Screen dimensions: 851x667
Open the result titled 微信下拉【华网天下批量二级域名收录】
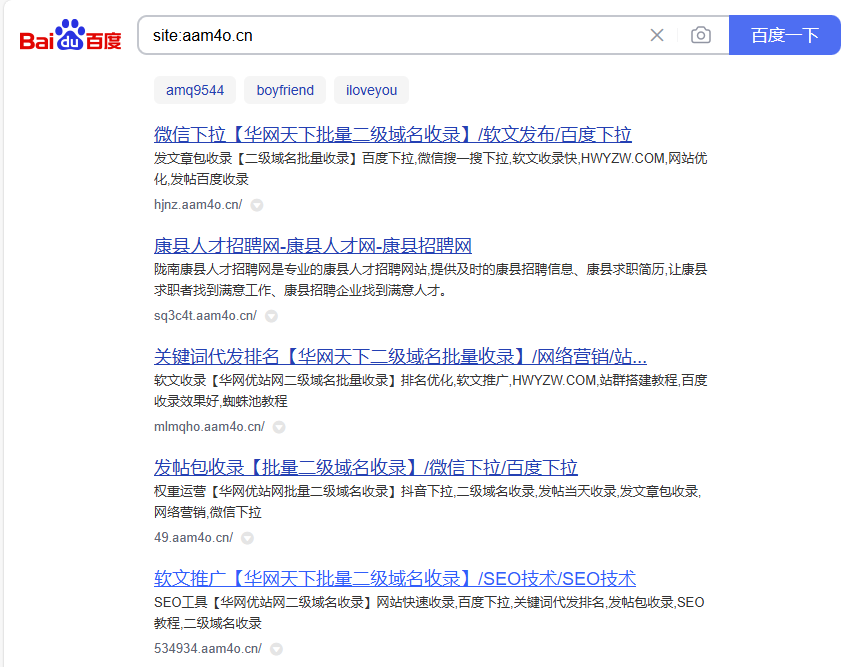pos(393,134)
